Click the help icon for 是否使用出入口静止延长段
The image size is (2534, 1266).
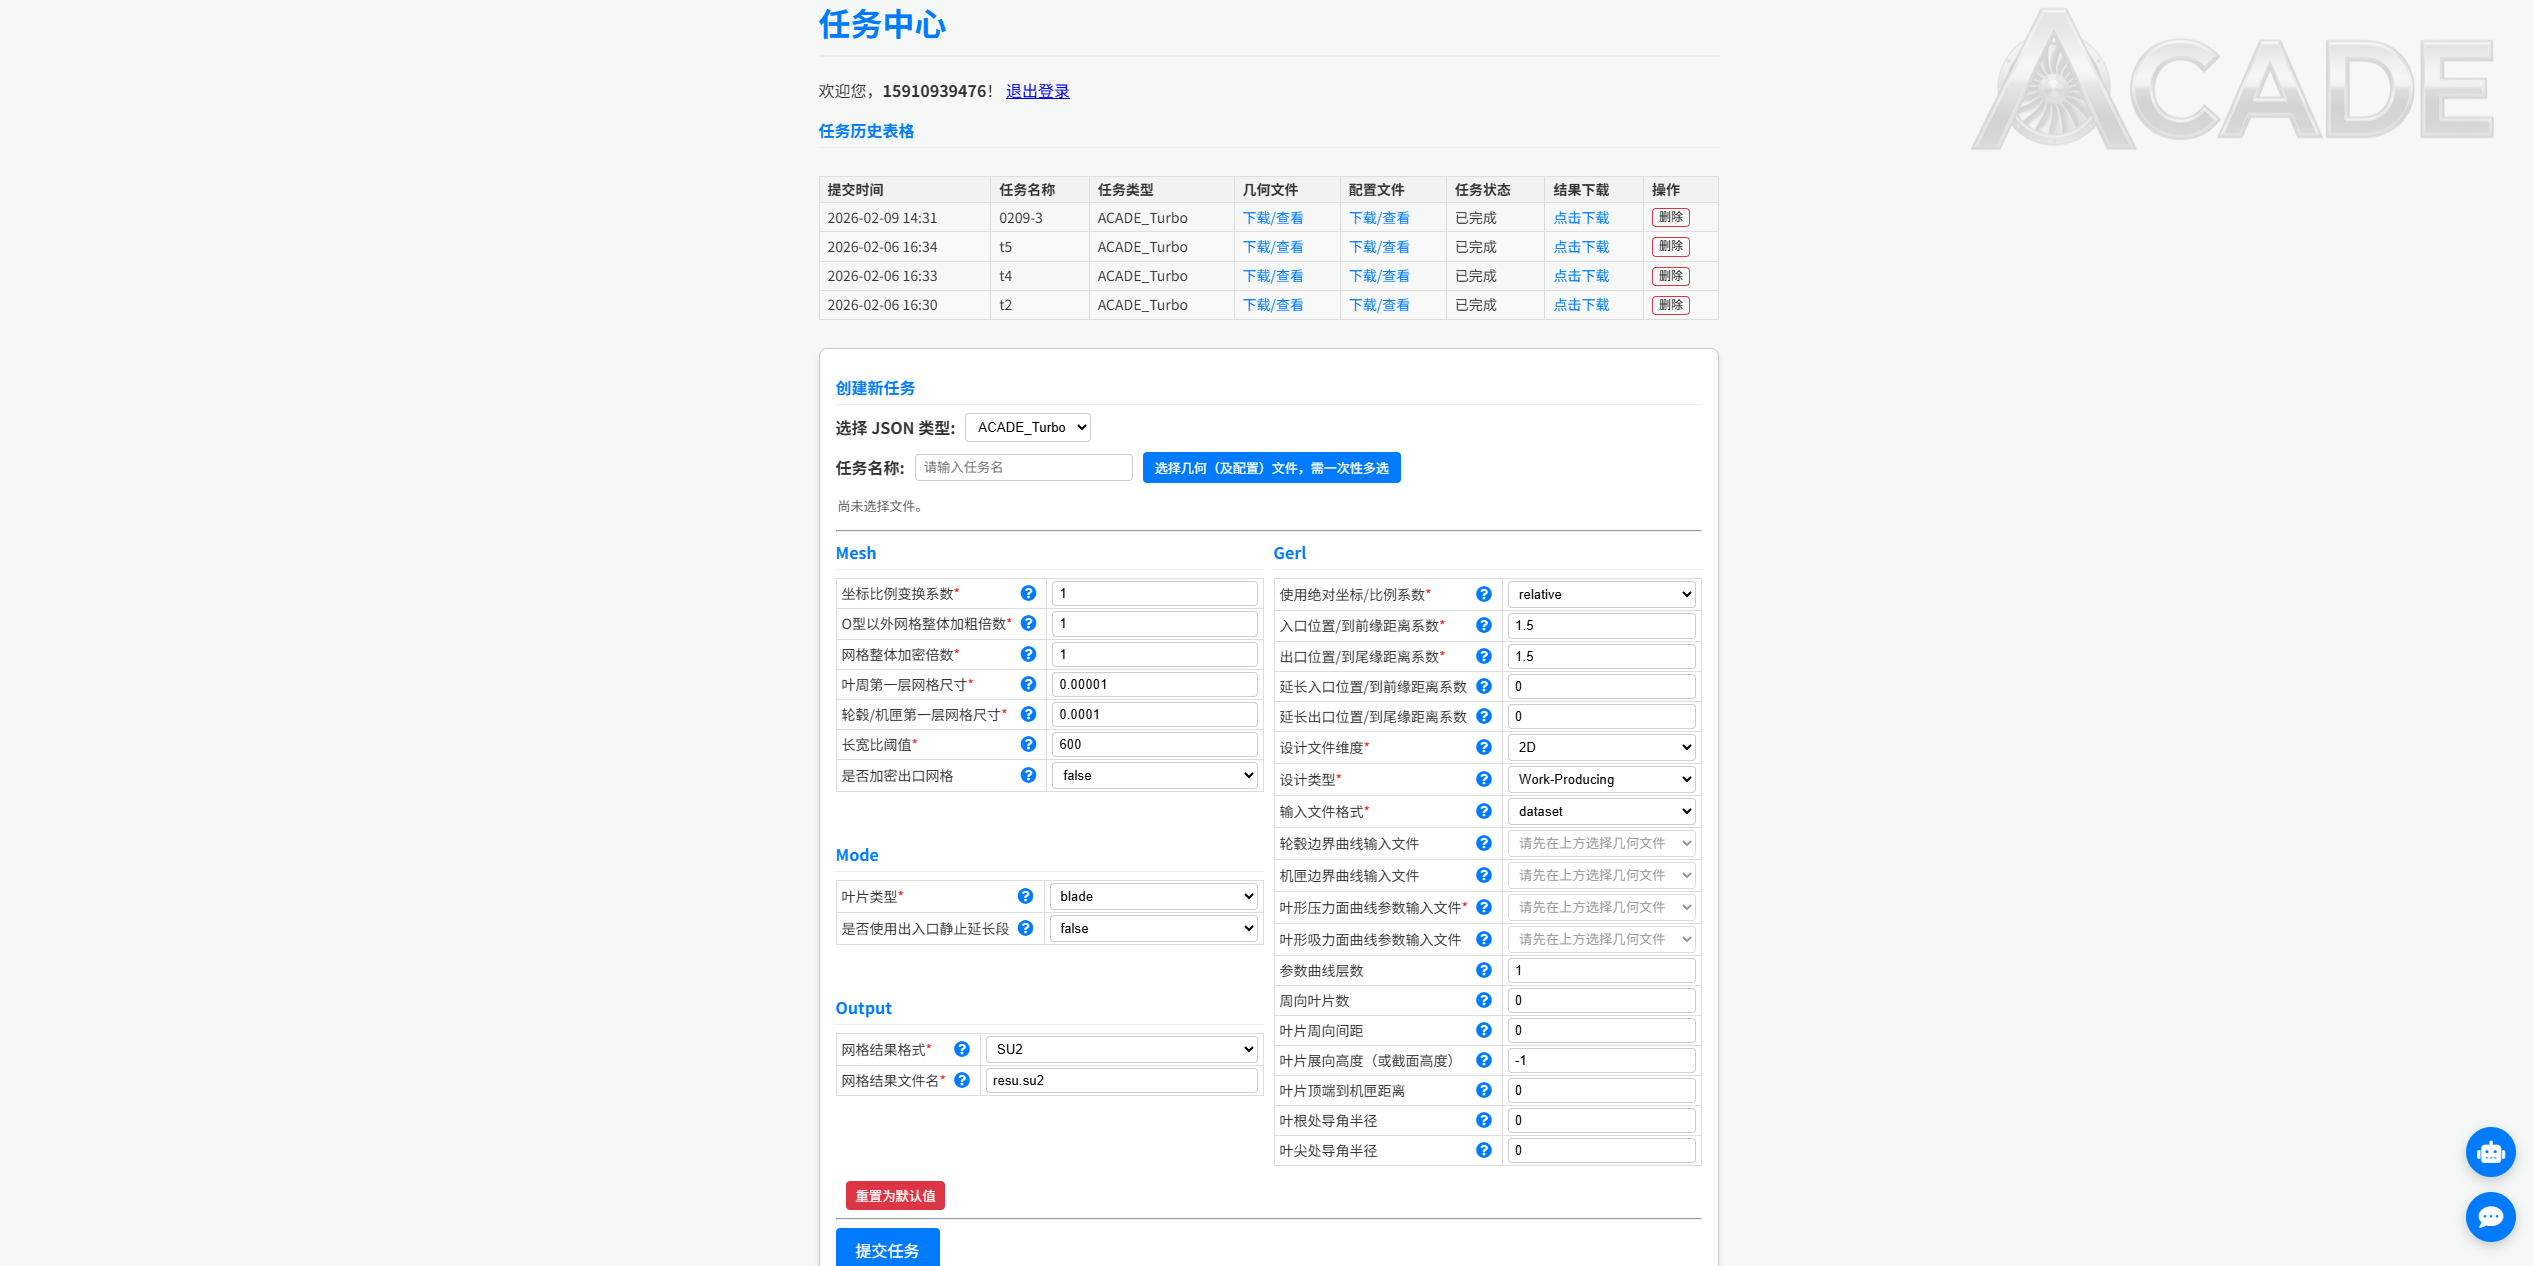point(1025,928)
